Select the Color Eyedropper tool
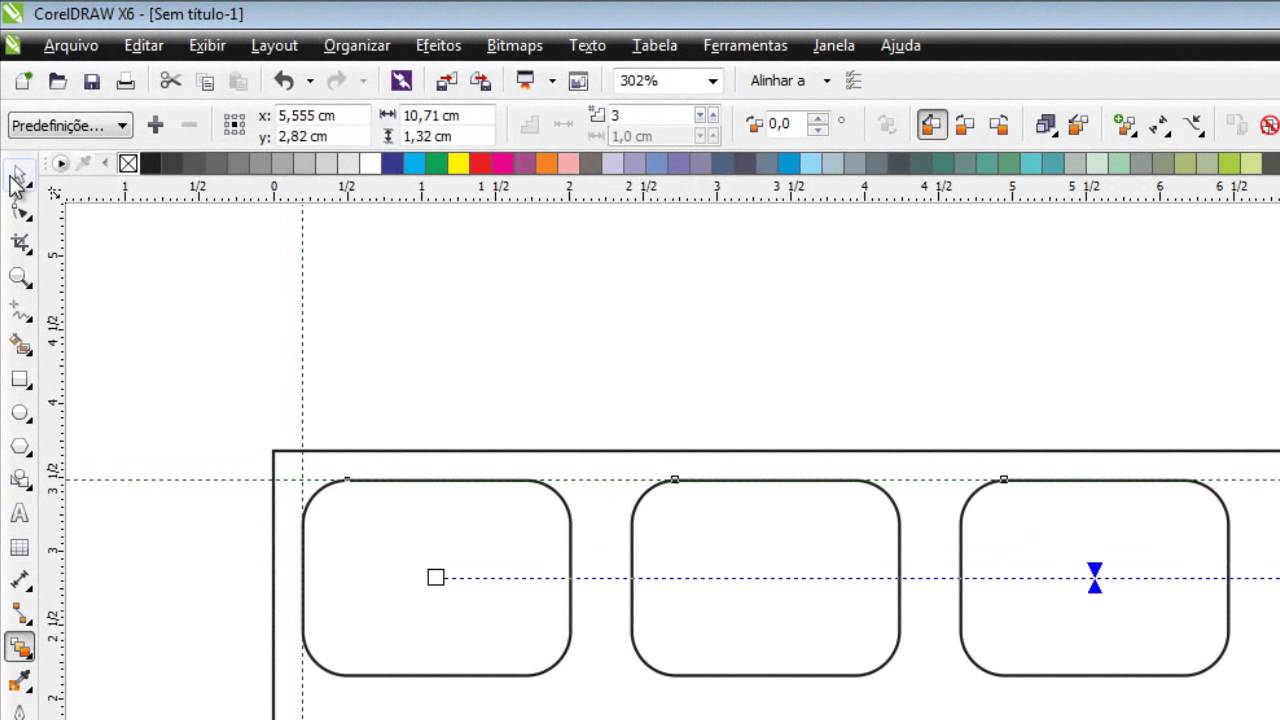The image size is (1280, 720). click(x=20, y=683)
